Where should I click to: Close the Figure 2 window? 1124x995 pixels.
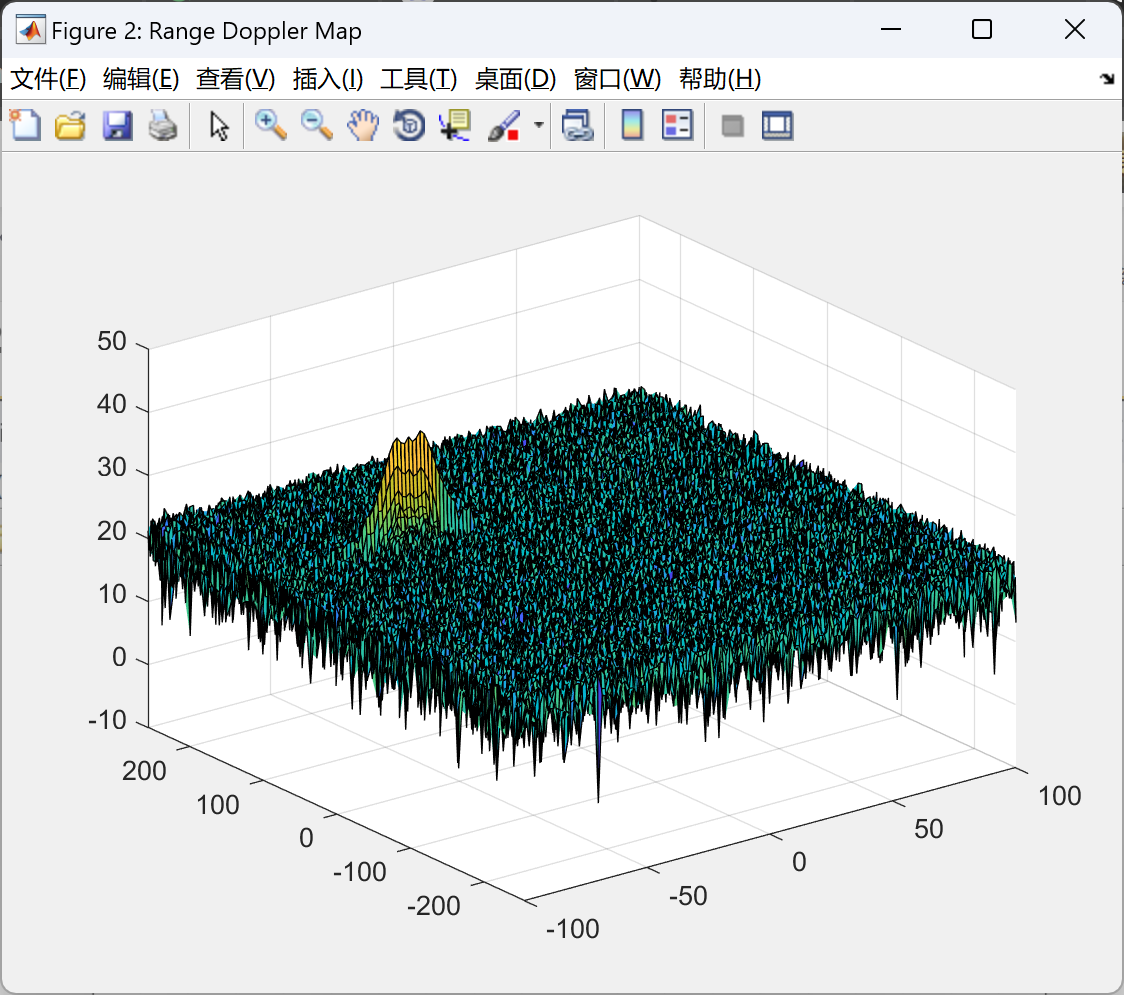pyautogui.click(x=1075, y=29)
